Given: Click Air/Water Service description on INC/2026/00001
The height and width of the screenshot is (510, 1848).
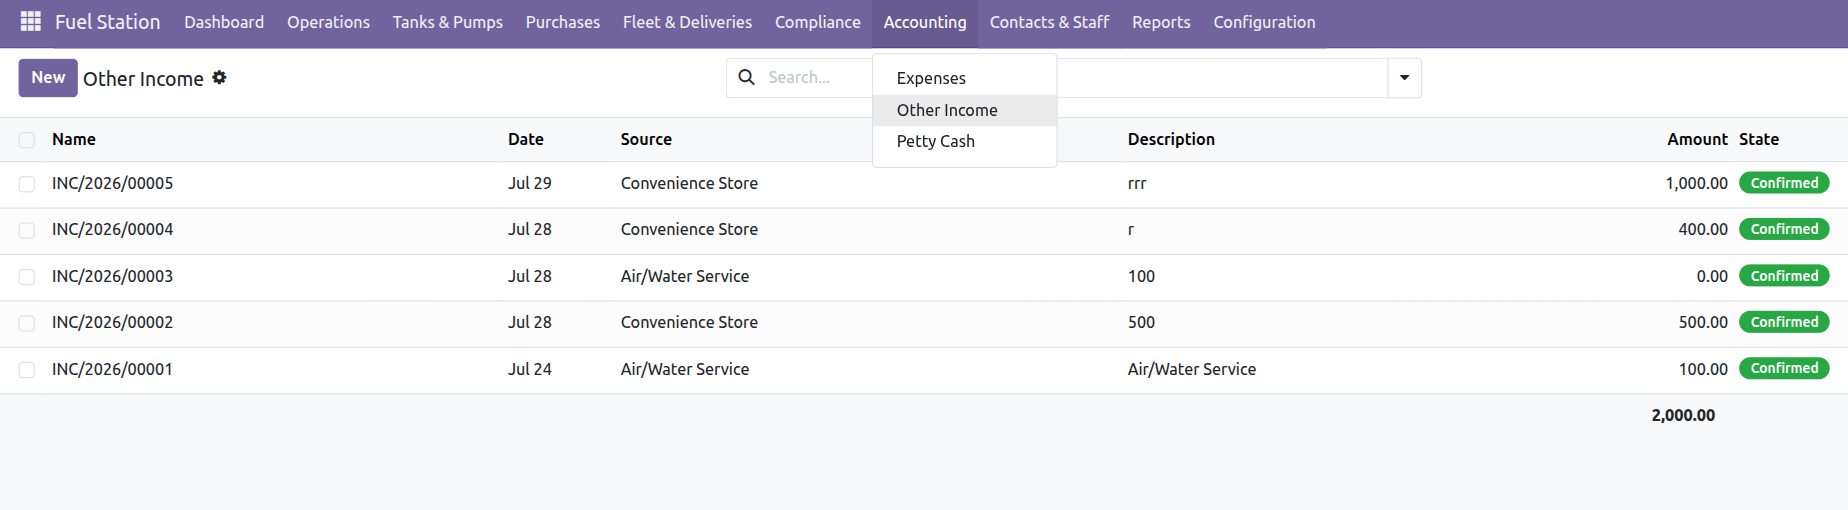Looking at the screenshot, I should [1192, 369].
